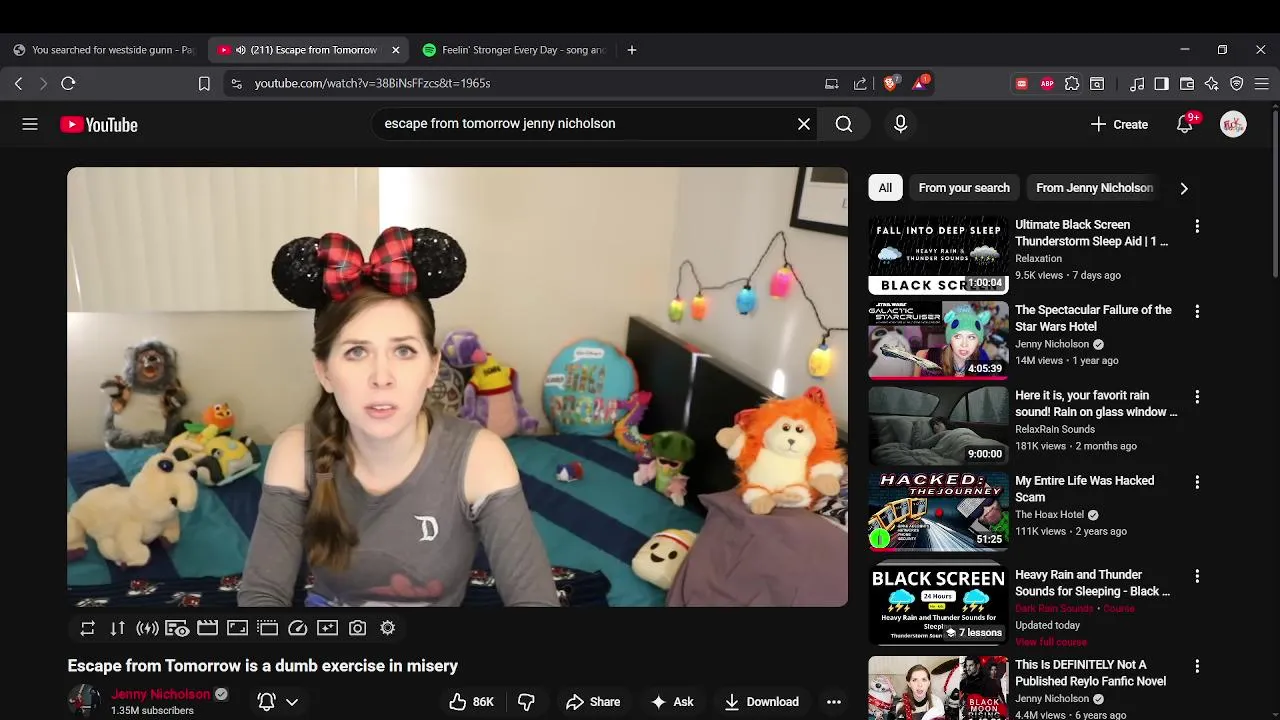Open options for Ultimate Black Screen Thunderstorm video
The width and height of the screenshot is (1280, 720).
click(x=1197, y=226)
